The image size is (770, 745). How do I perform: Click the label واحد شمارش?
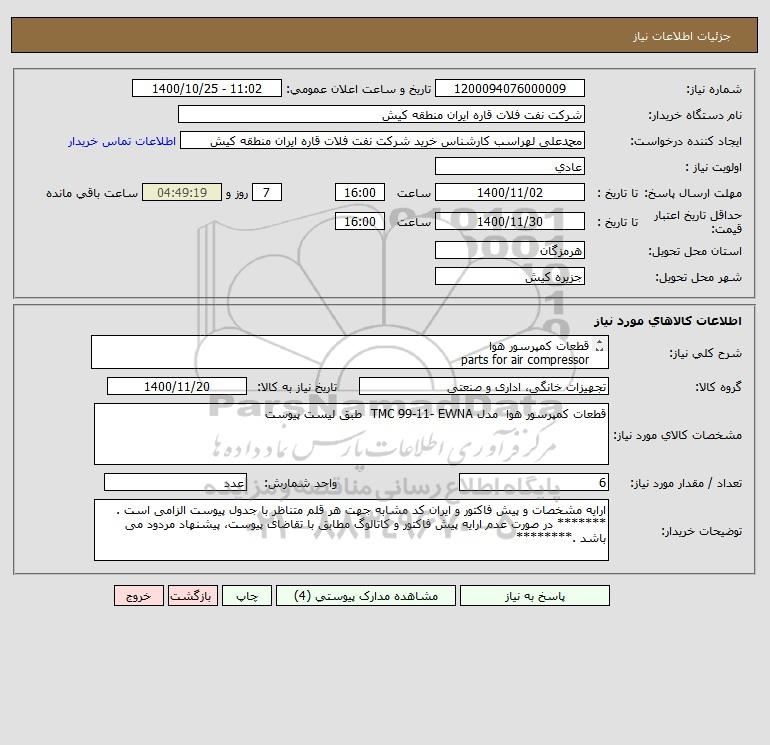click(x=301, y=483)
